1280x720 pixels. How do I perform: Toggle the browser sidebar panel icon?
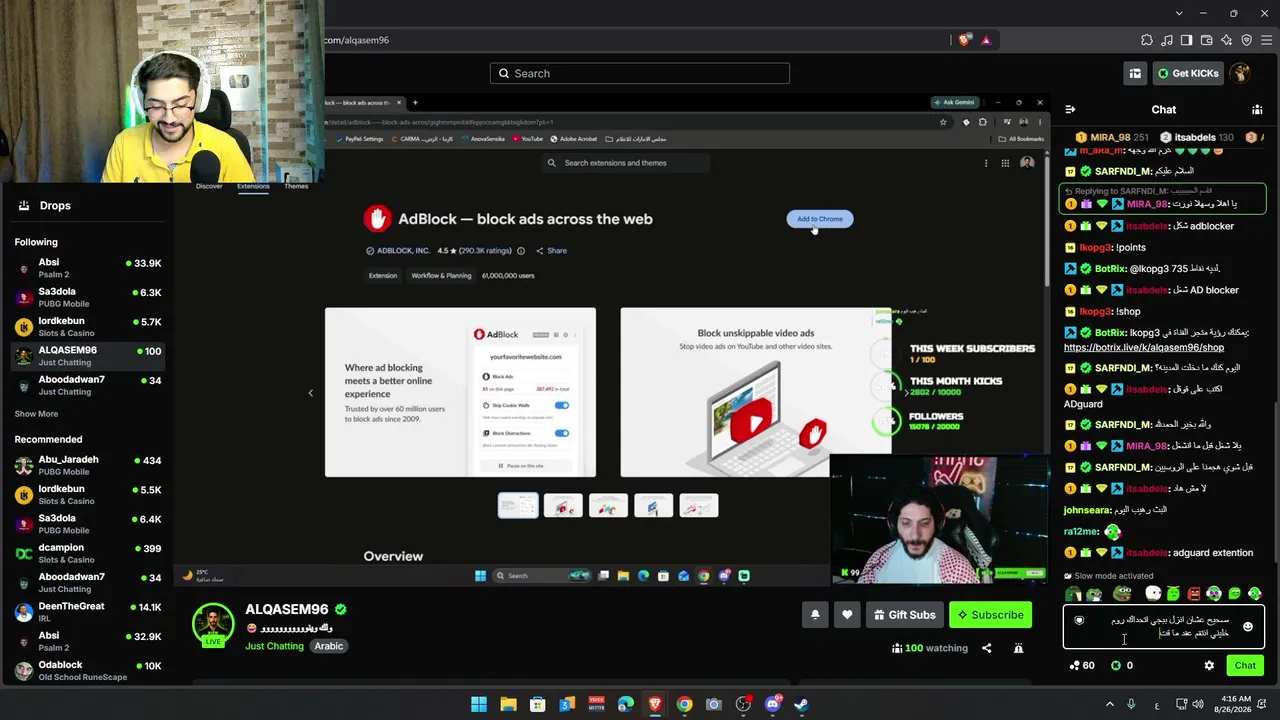tap(1187, 40)
